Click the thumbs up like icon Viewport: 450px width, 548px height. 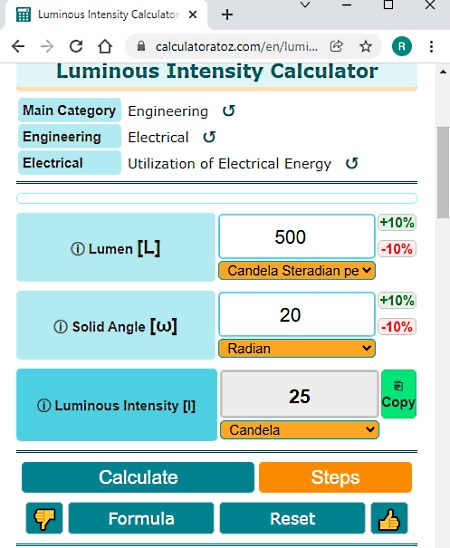click(389, 518)
